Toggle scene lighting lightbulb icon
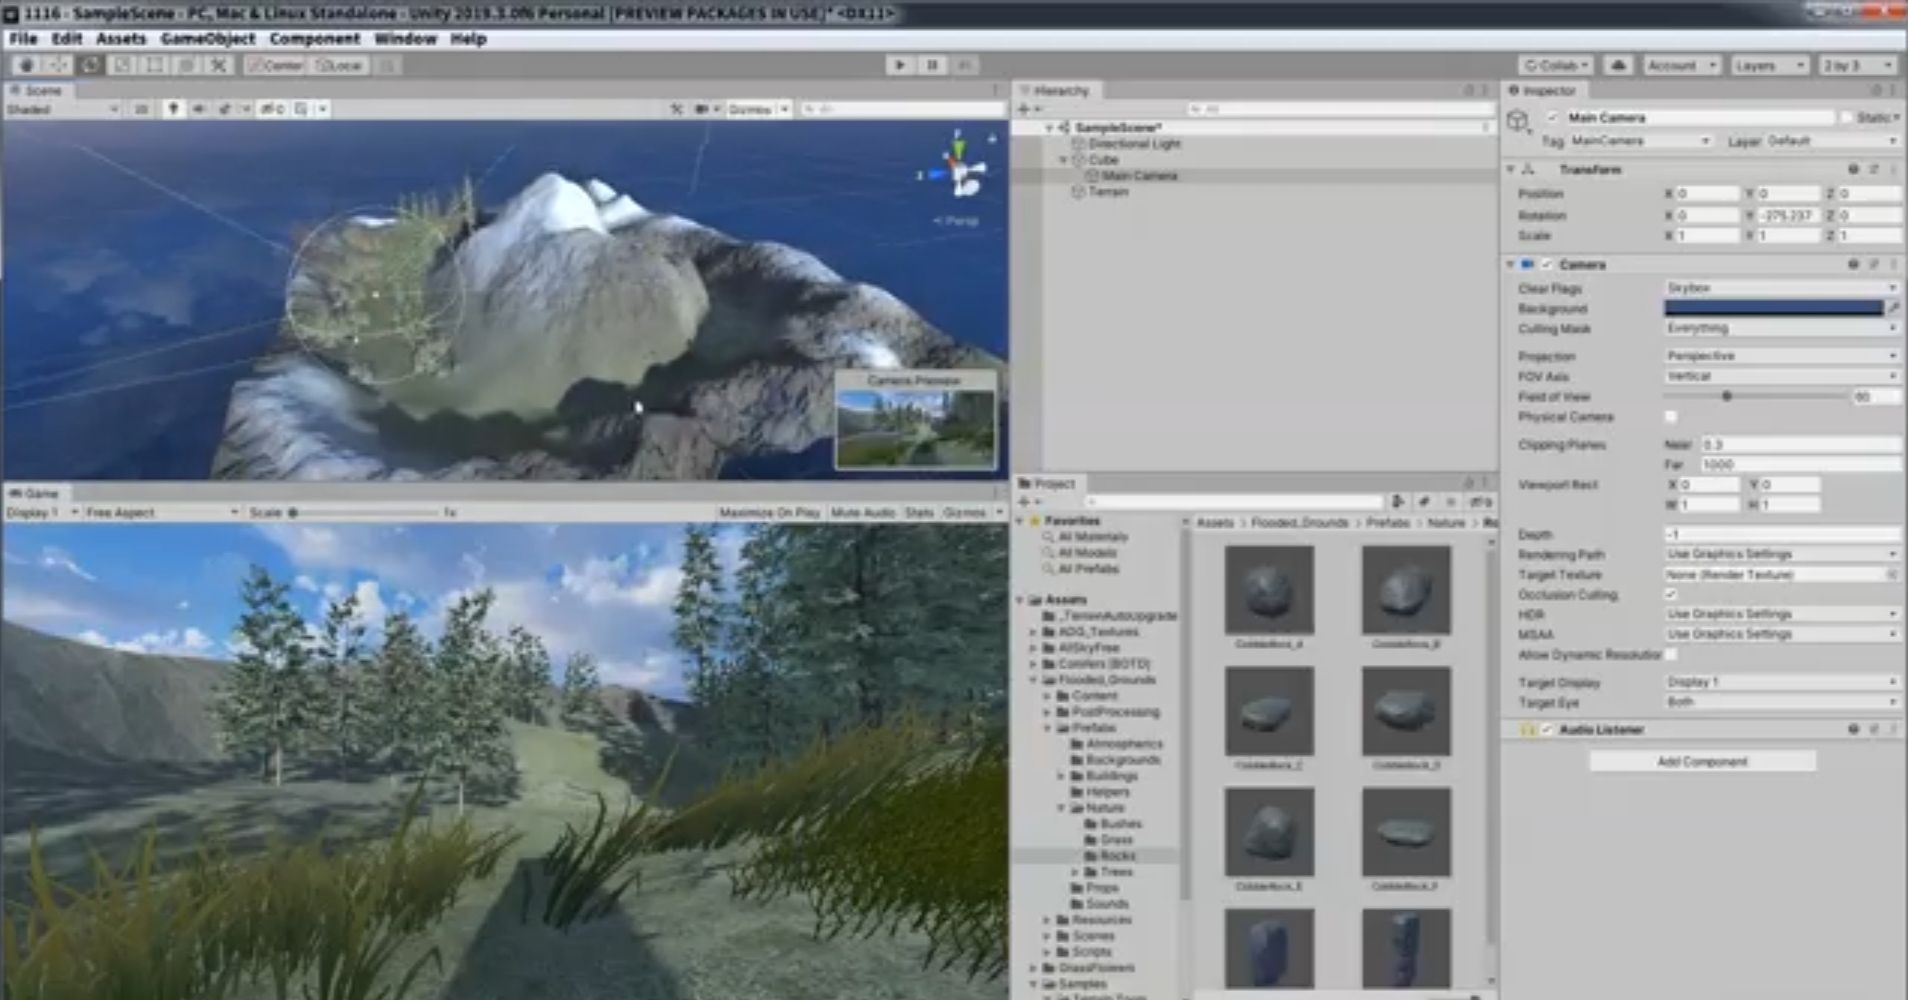Viewport: 1908px width, 1000px height. pos(173,109)
